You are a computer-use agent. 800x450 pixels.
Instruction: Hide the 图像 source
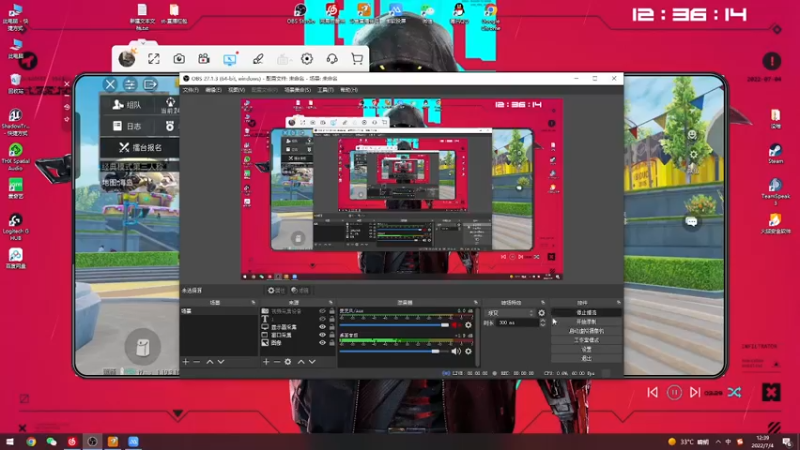(x=322, y=343)
